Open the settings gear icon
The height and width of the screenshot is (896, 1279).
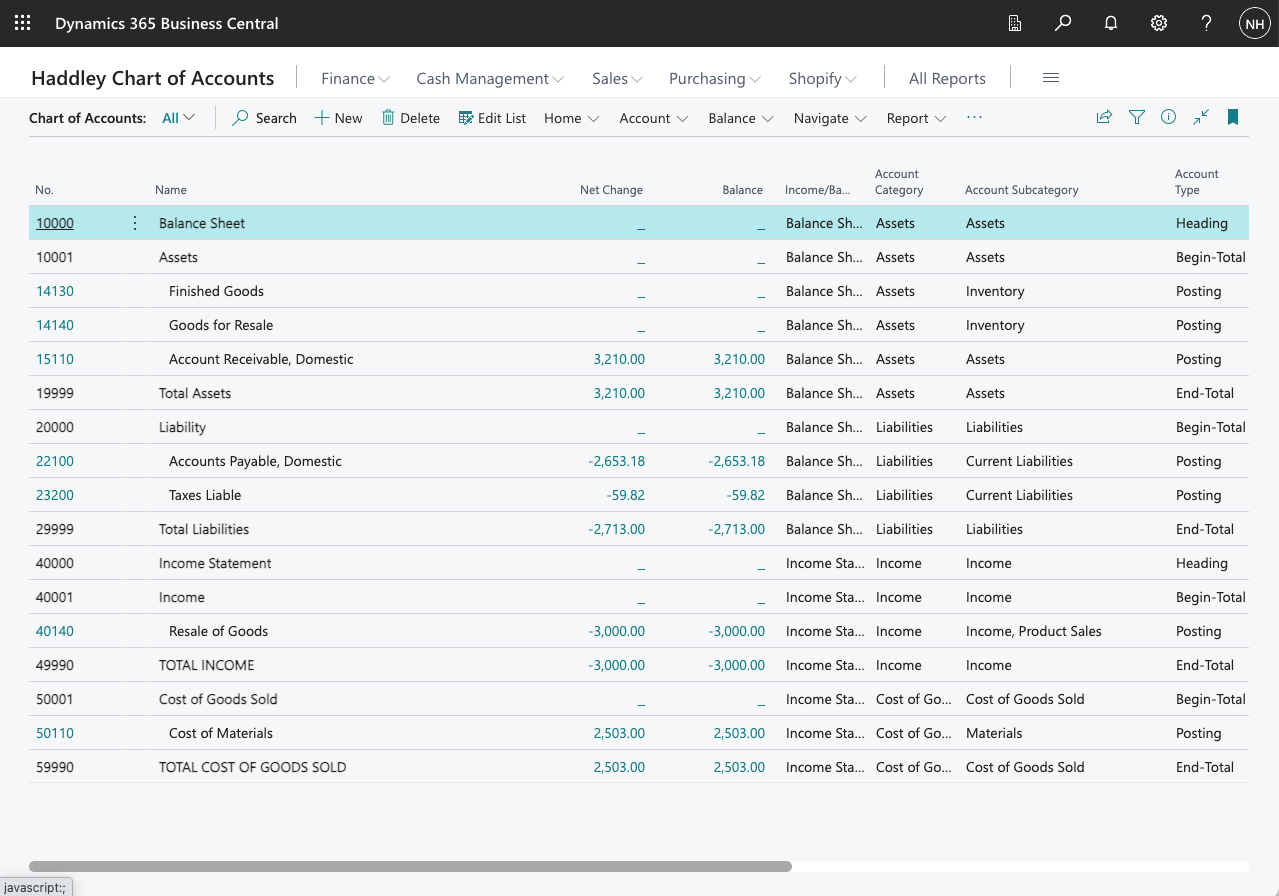(1159, 23)
